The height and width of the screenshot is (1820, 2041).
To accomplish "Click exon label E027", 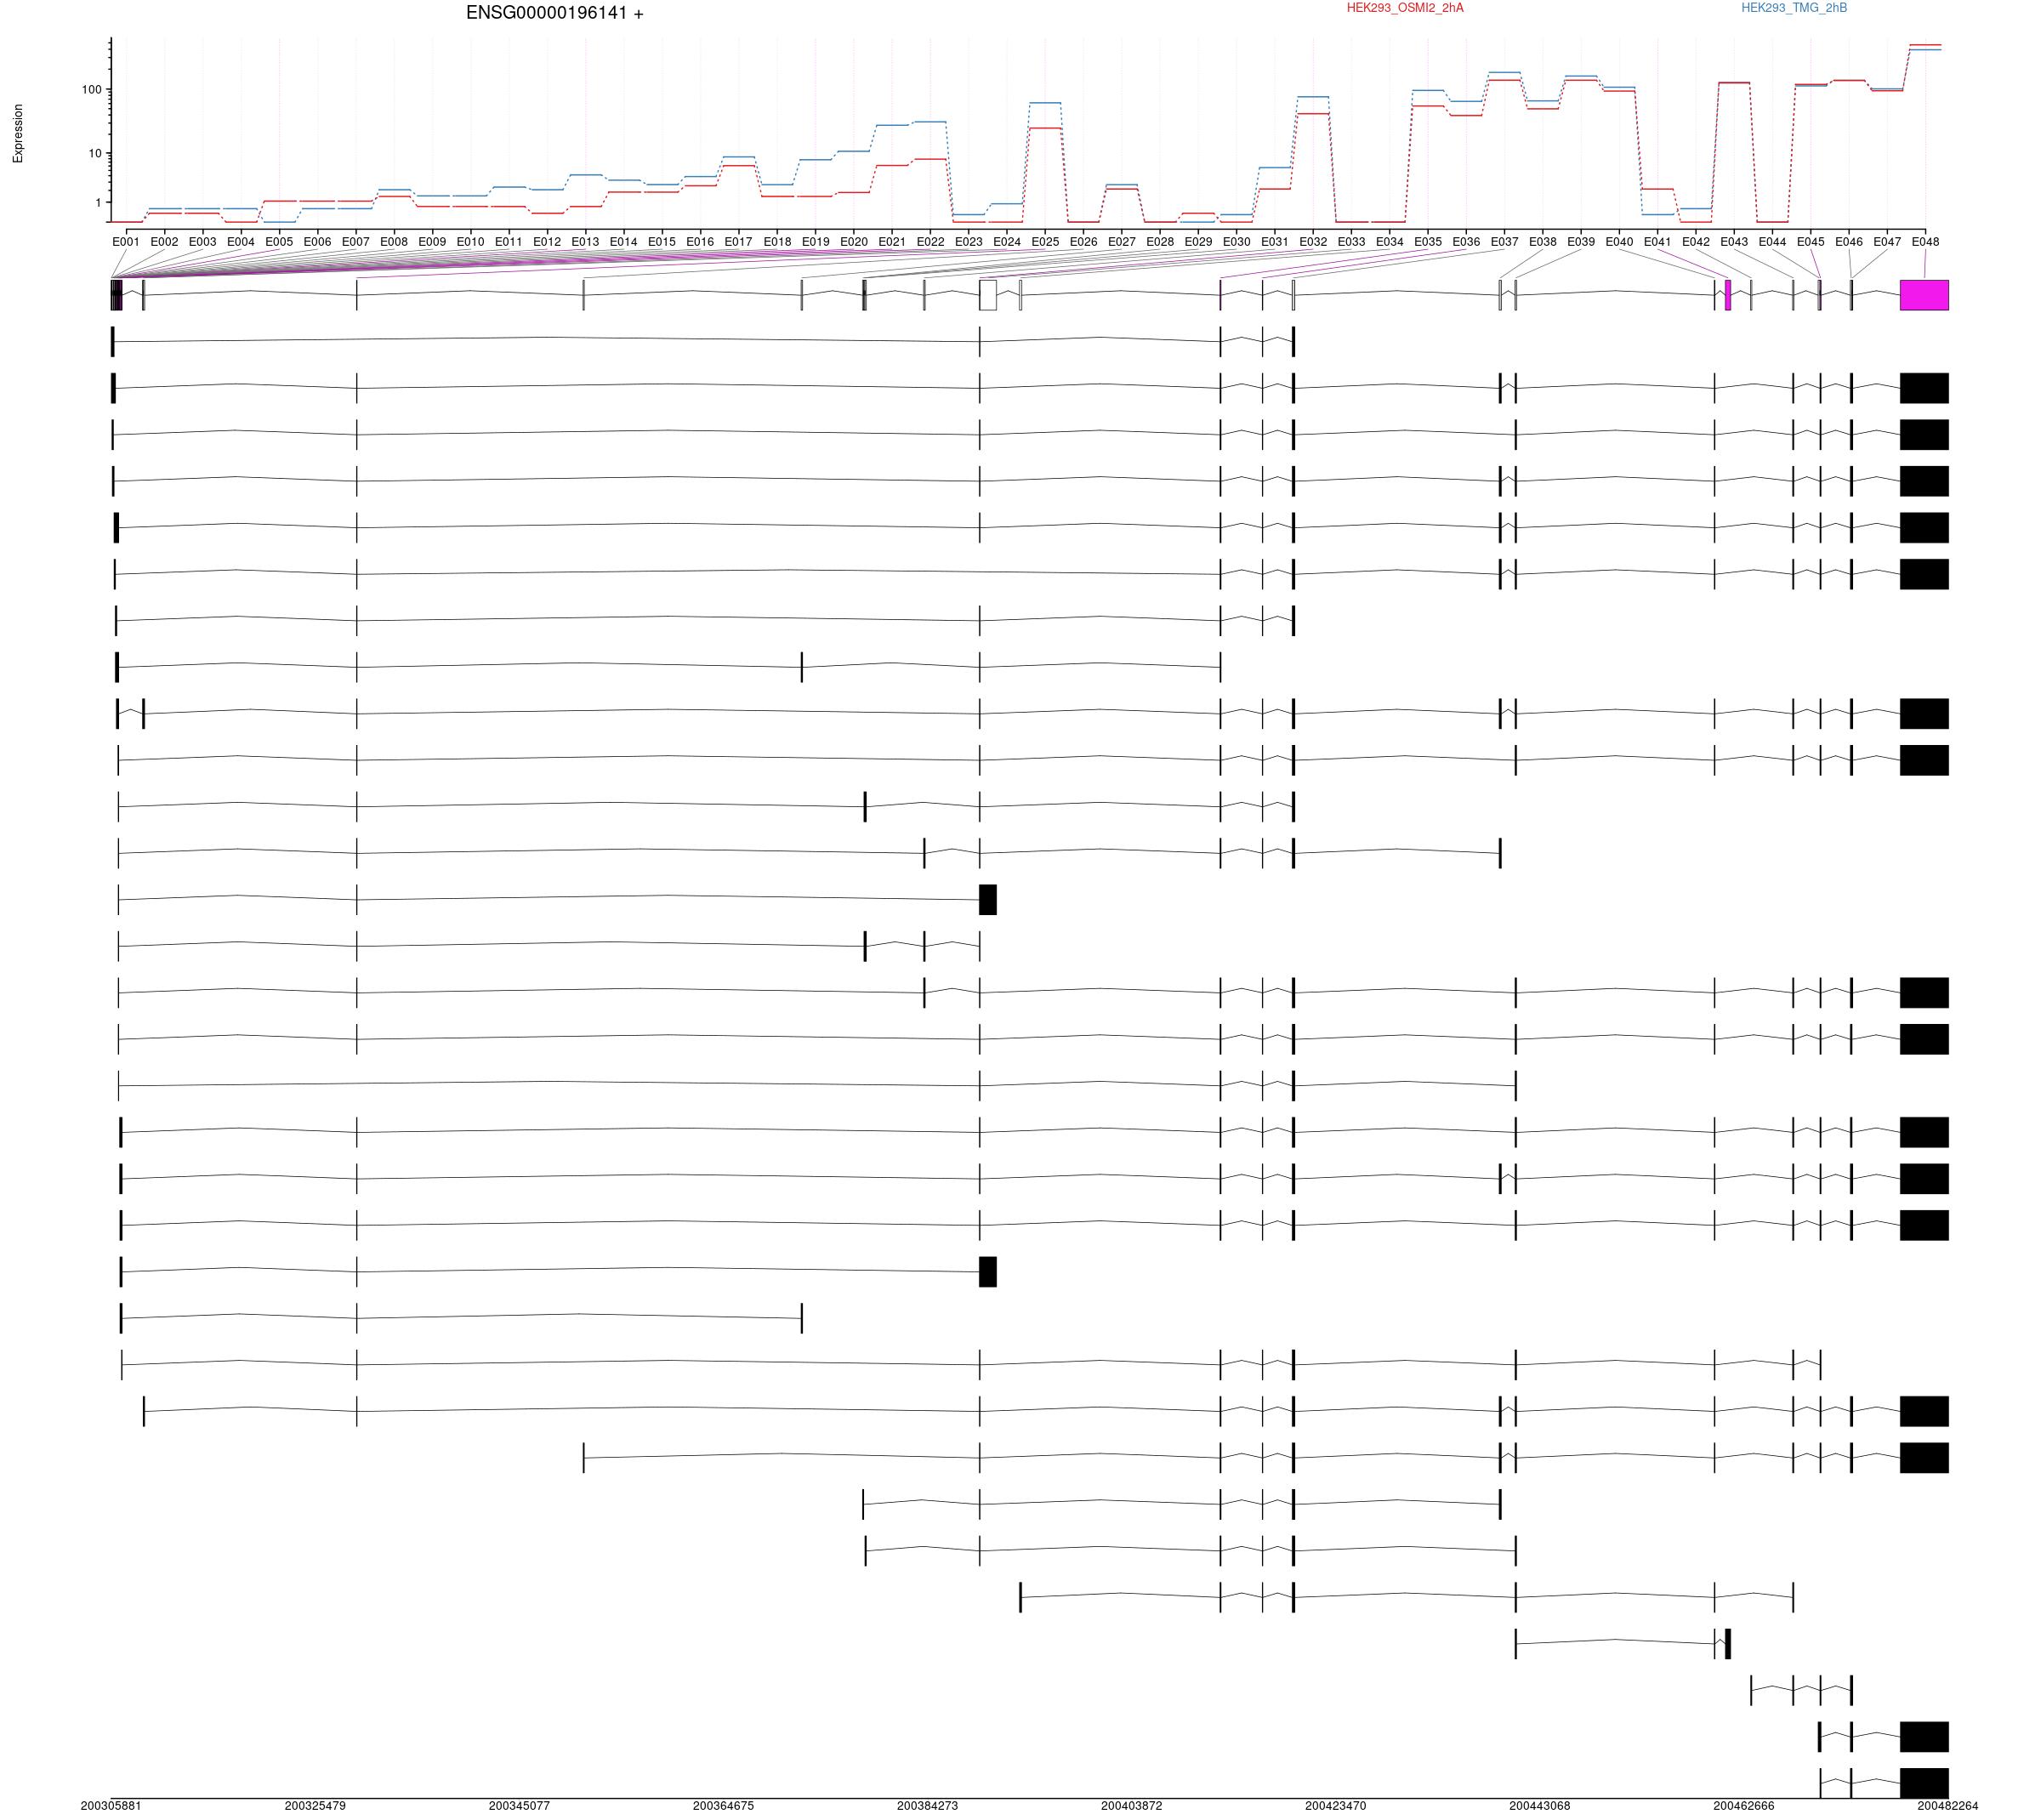I will tap(1122, 242).
